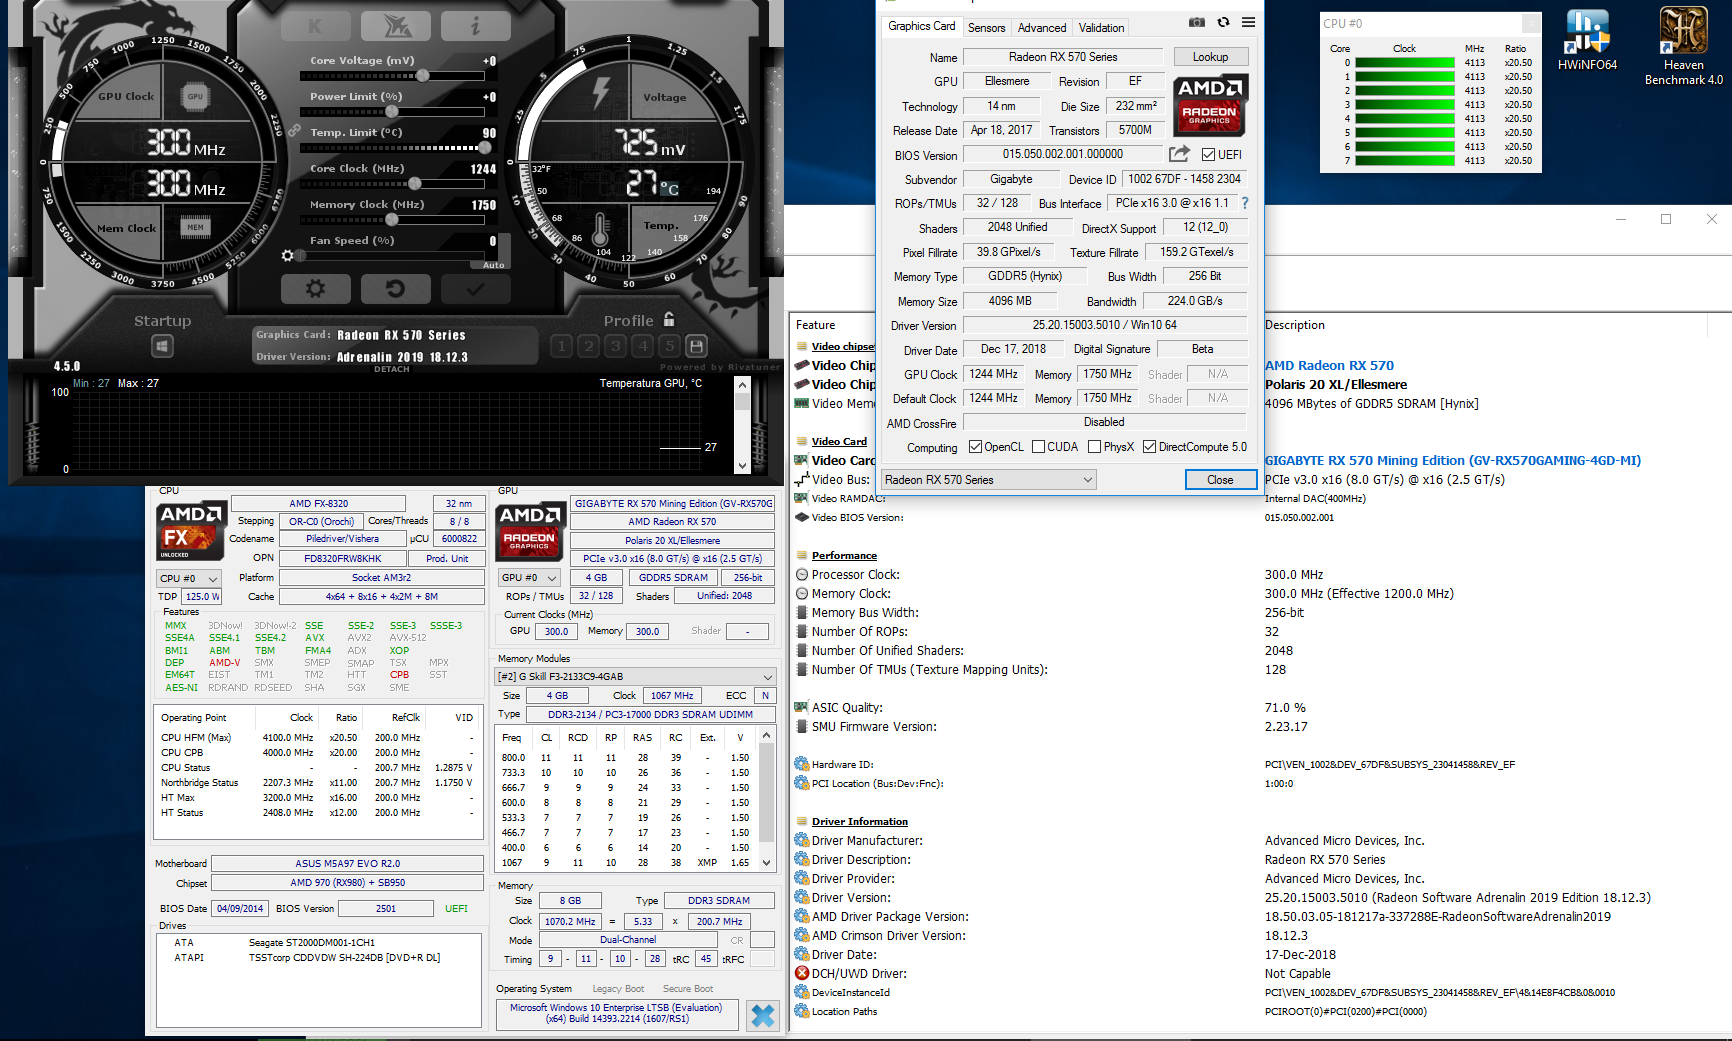Click the AMD Radeon logo in GPU-Z

tap(1210, 106)
